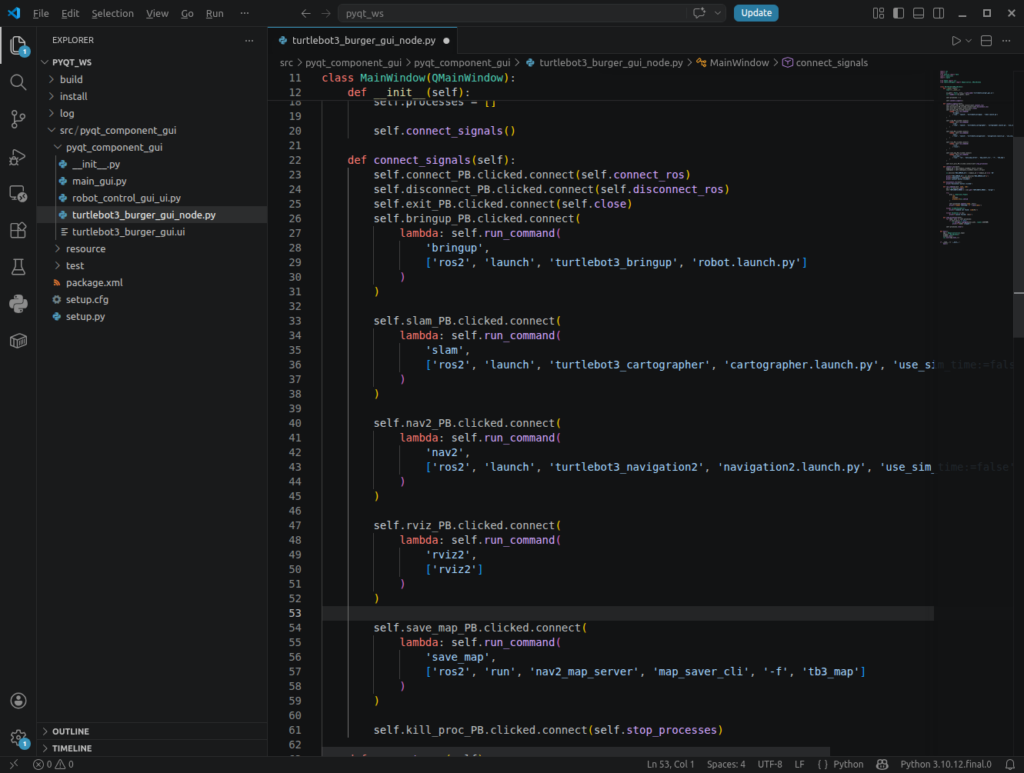The image size is (1024, 773).
Task: Open the Remote Explorer view
Action: (18, 193)
